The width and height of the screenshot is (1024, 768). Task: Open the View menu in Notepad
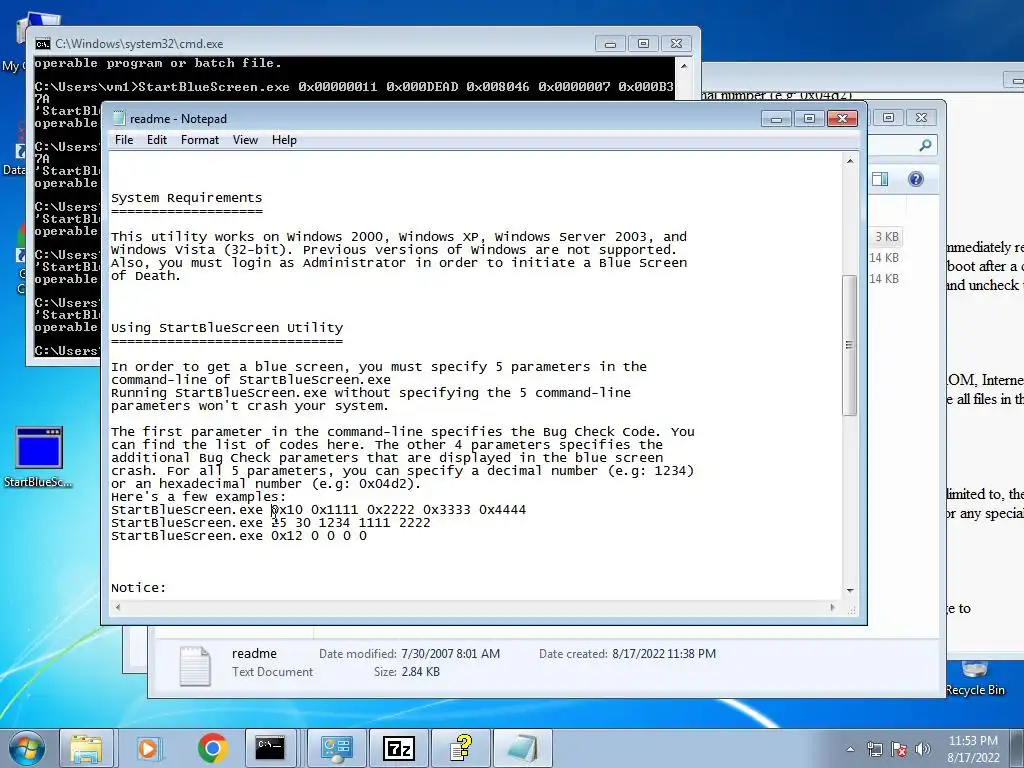(246, 140)
